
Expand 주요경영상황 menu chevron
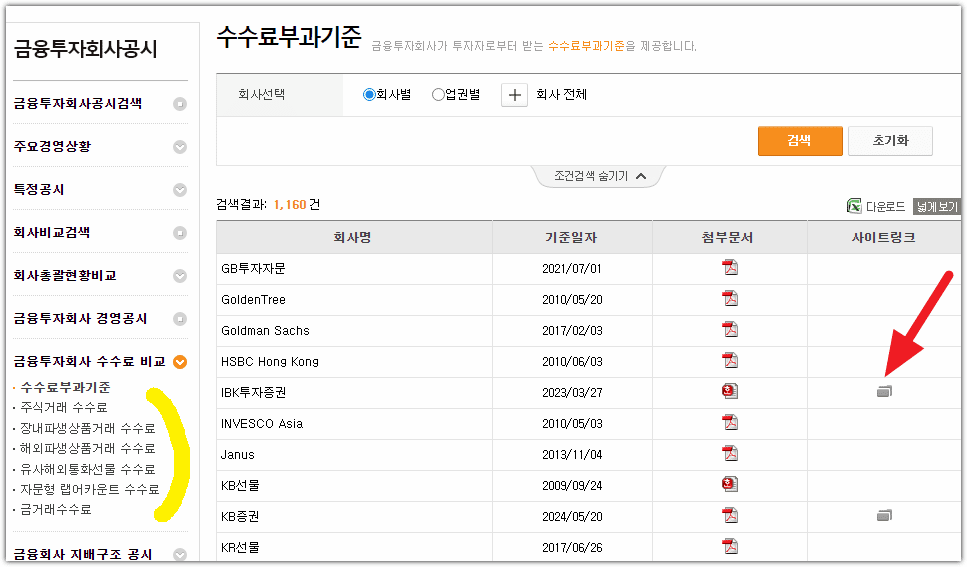click(x=180, y=147)
